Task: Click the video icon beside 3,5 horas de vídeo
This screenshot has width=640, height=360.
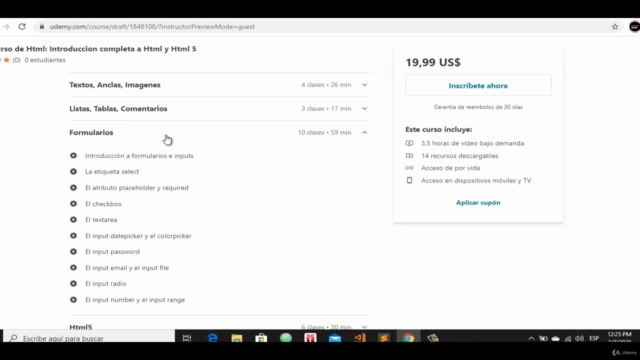Action: [409, 143]
